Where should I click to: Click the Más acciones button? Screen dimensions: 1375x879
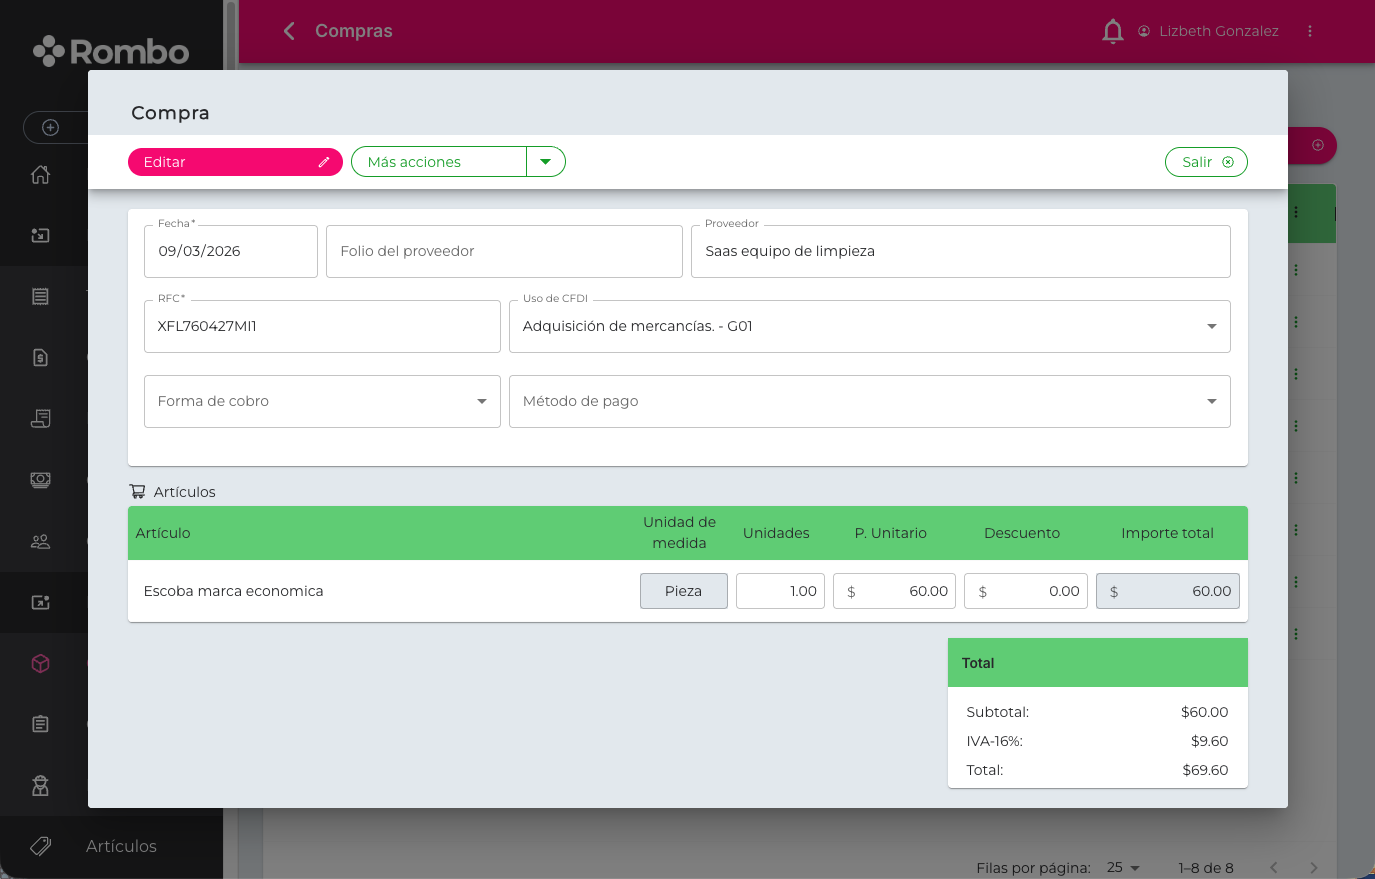tap(438, 162)
